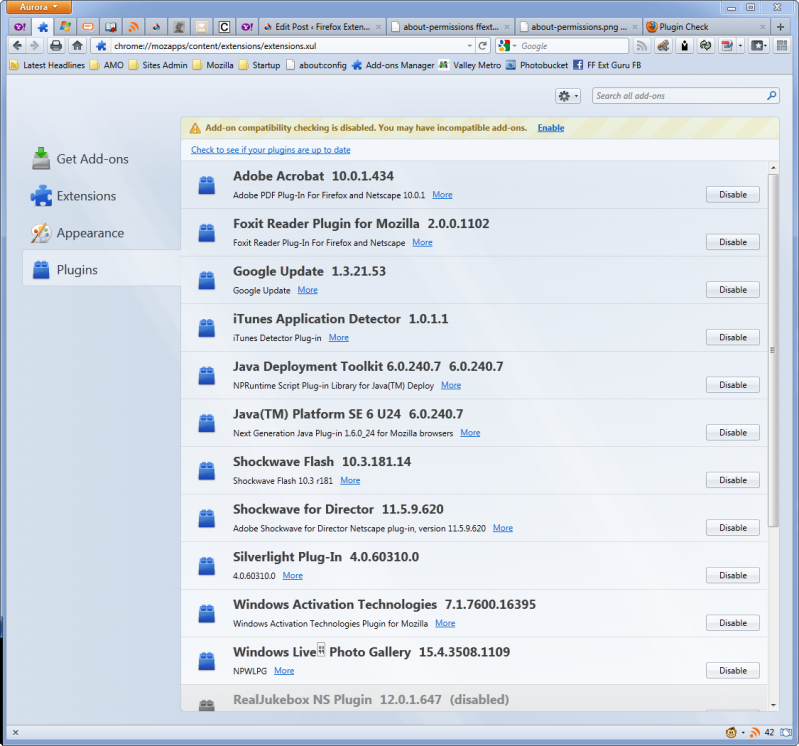
Task: Switch to the pinned orange RSS tab
Action: tap(134, 27)
